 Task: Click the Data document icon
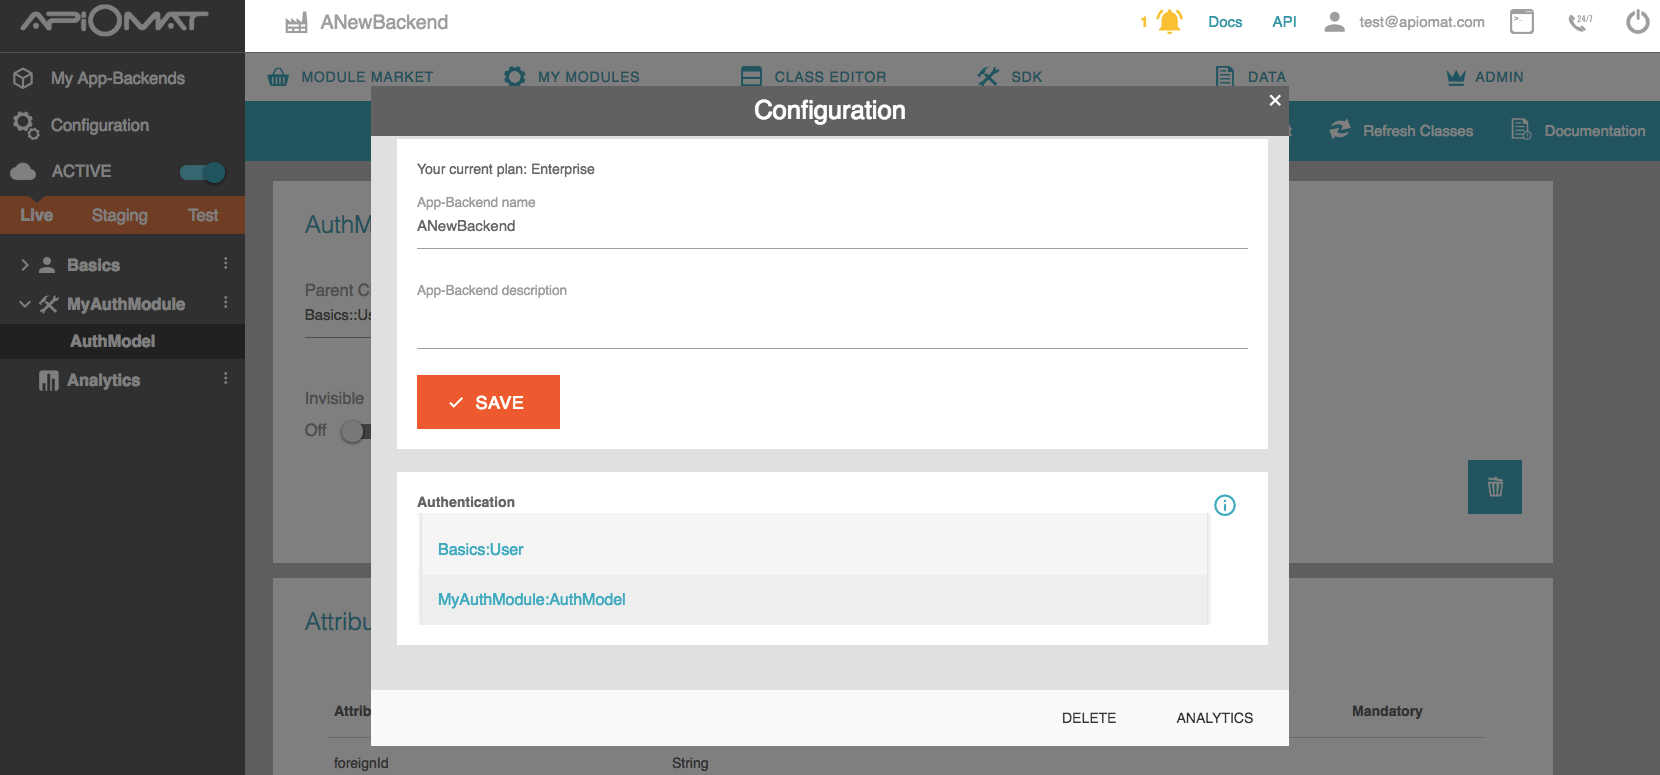(x=1225, y=76)
